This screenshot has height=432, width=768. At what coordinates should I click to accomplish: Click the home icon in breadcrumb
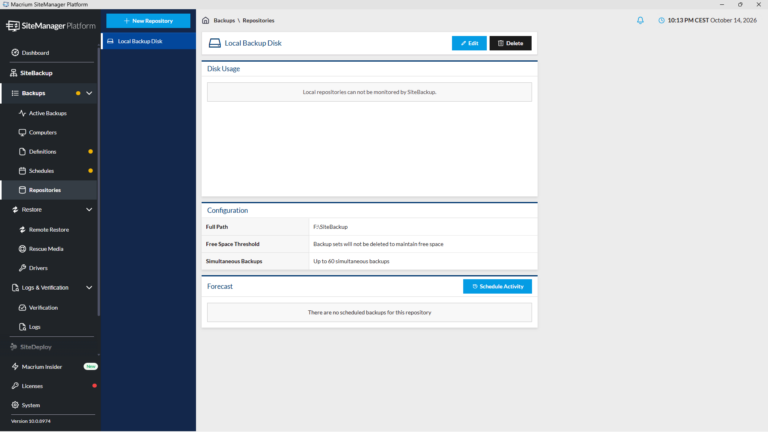pos(206,21)
